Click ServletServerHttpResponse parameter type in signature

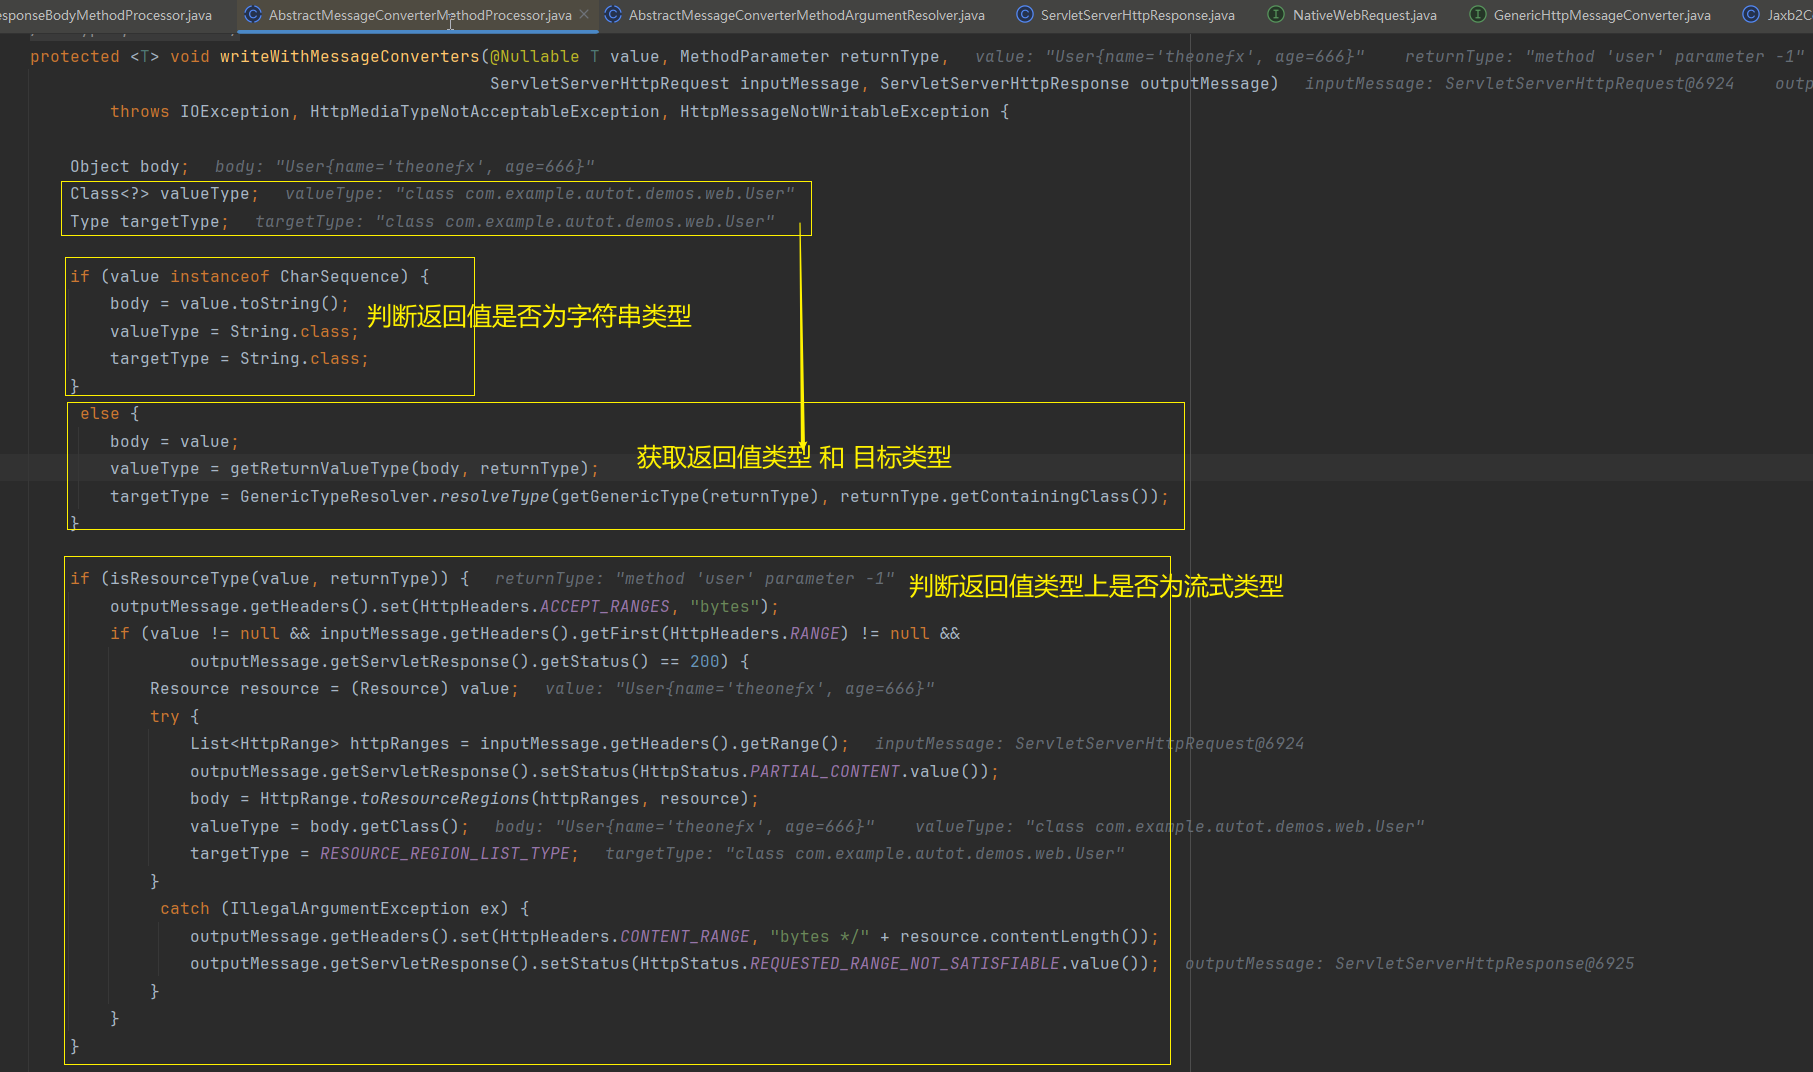click(x=1005, y=84)
